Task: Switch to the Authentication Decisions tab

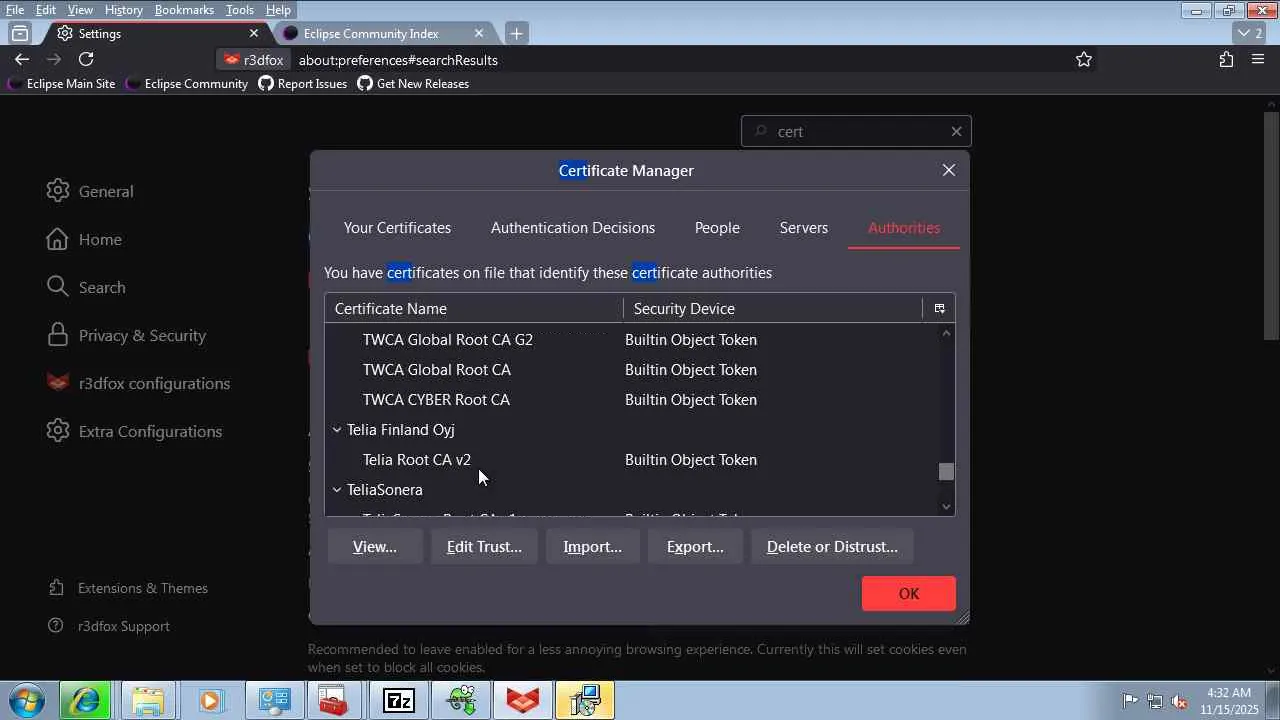Action: (573, 228)
